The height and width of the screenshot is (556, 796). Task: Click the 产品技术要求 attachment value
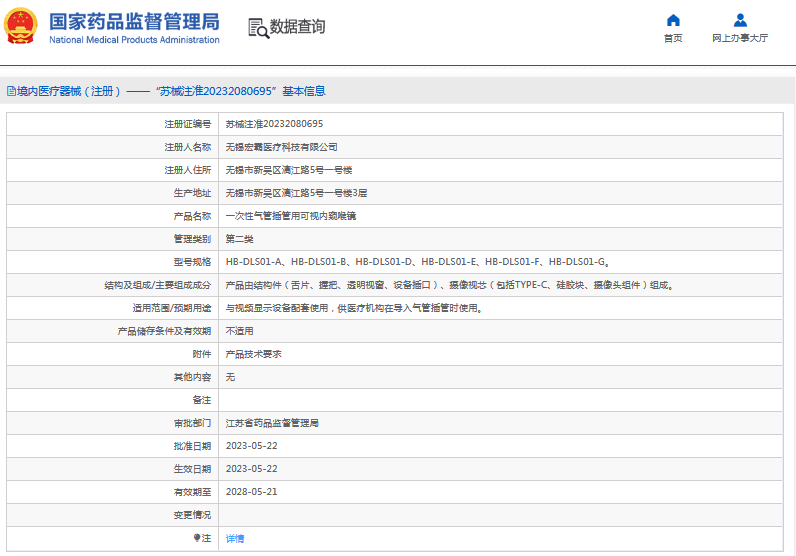(x=253, y=354)
